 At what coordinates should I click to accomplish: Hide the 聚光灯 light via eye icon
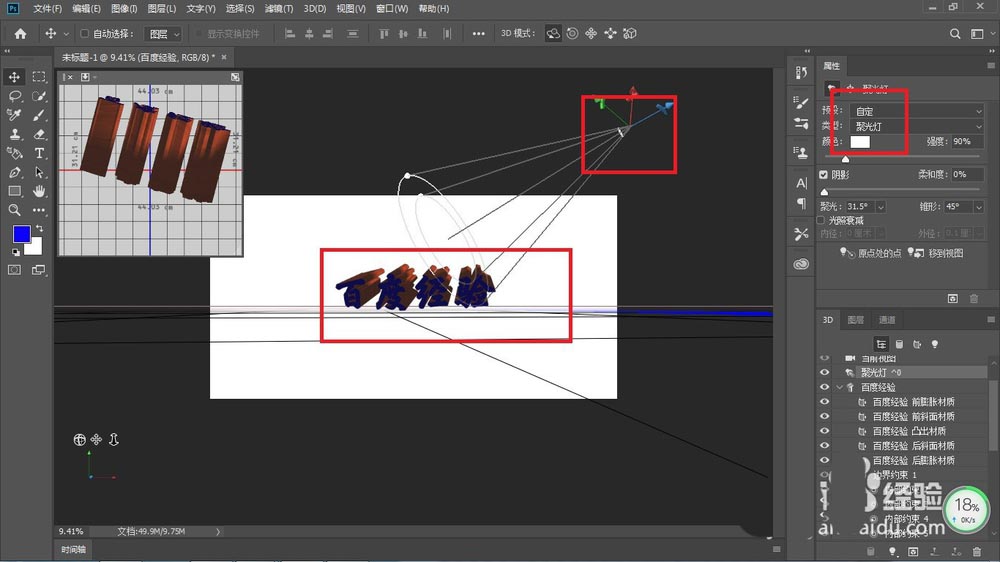(824, 373)
